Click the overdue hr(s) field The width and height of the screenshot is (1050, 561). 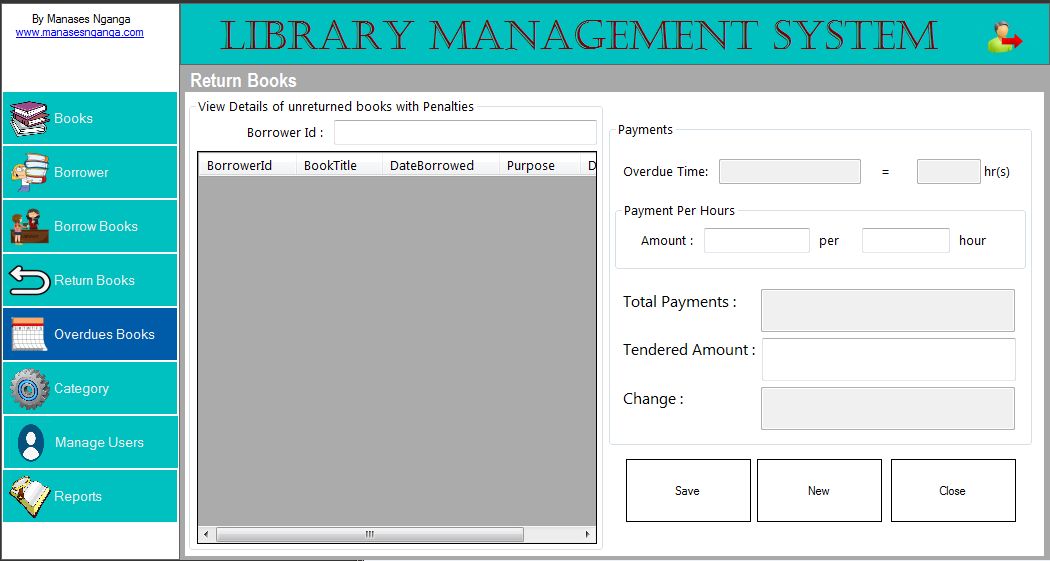(x=948, y=171)
